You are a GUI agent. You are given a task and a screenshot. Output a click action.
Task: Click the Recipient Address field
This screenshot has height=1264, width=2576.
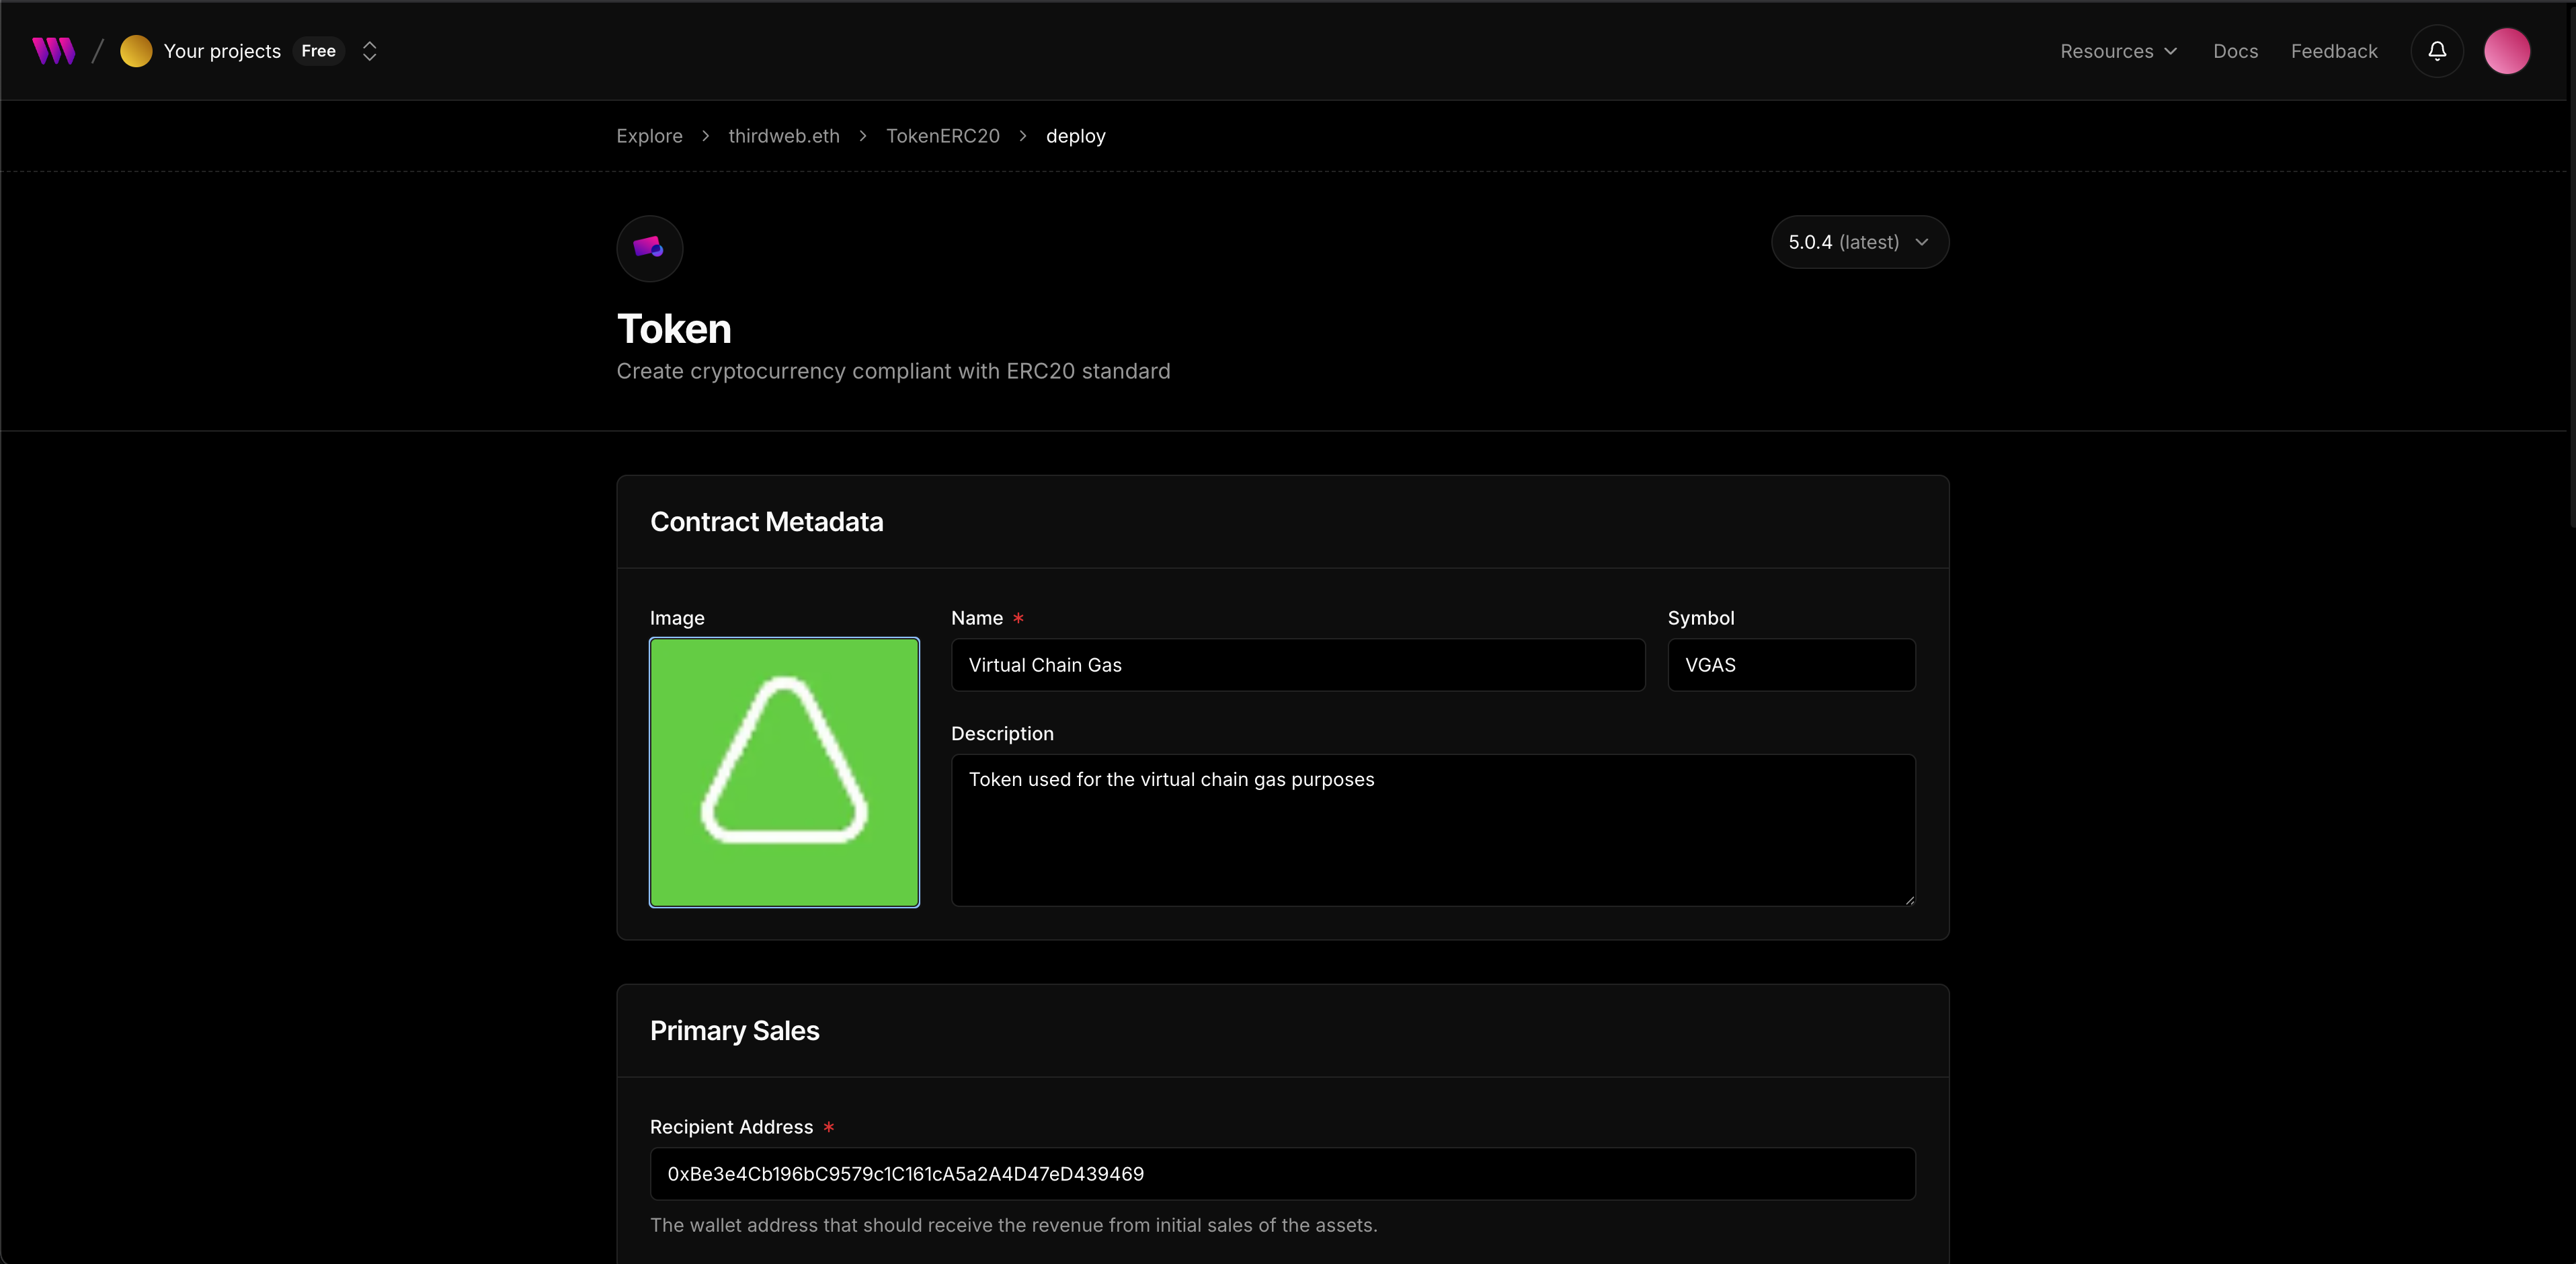tap(1282, 1173)
